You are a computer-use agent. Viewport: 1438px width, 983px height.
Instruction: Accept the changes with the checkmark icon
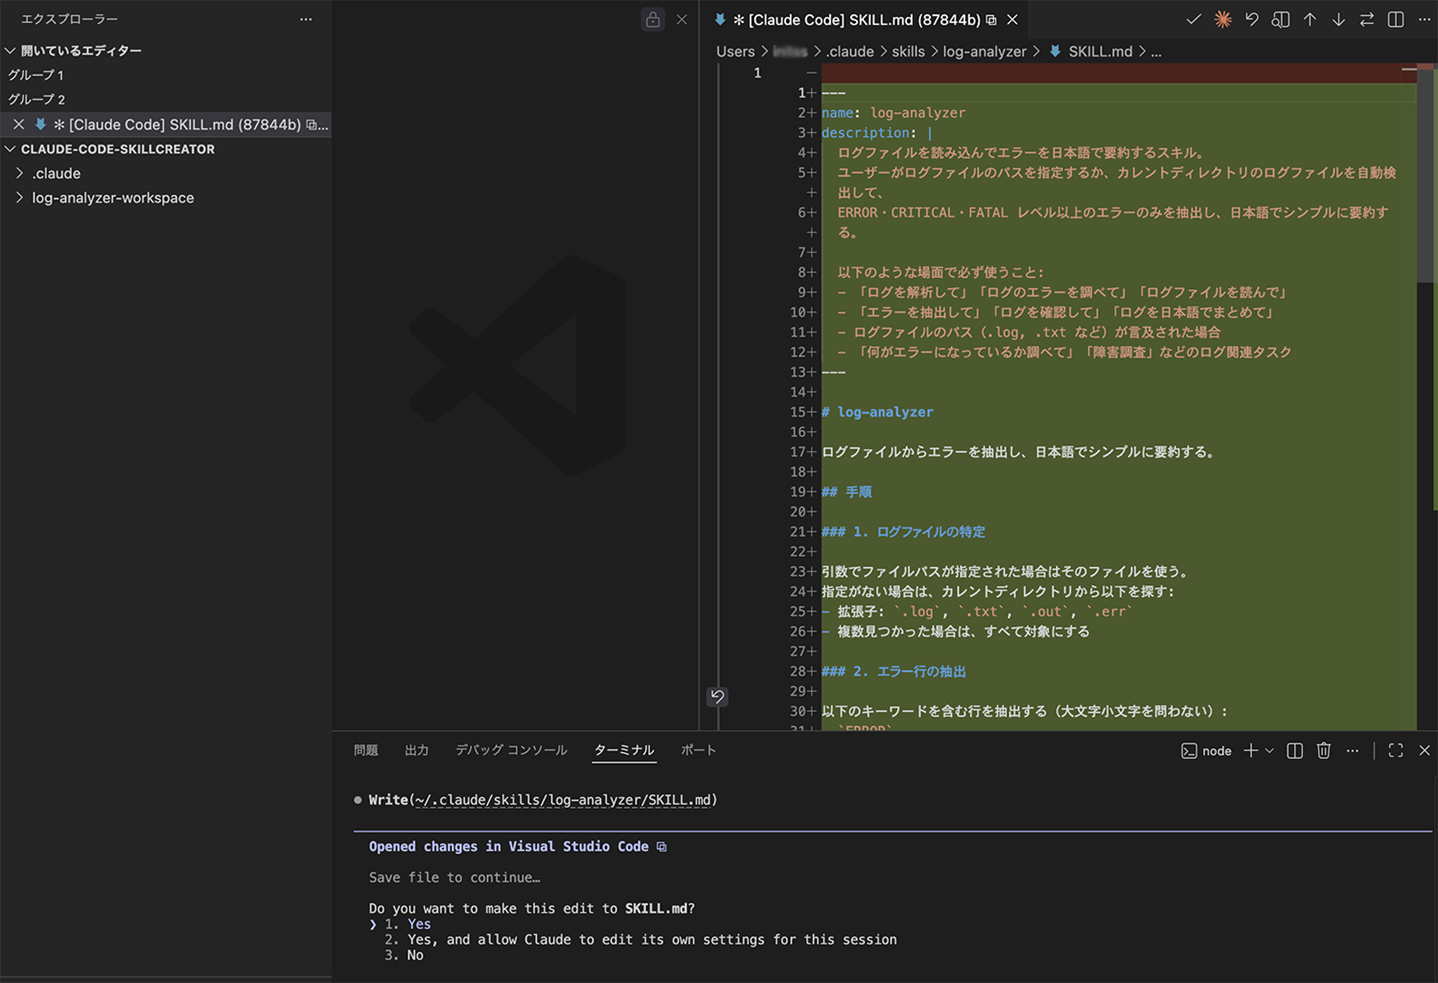coord(1193,19)
